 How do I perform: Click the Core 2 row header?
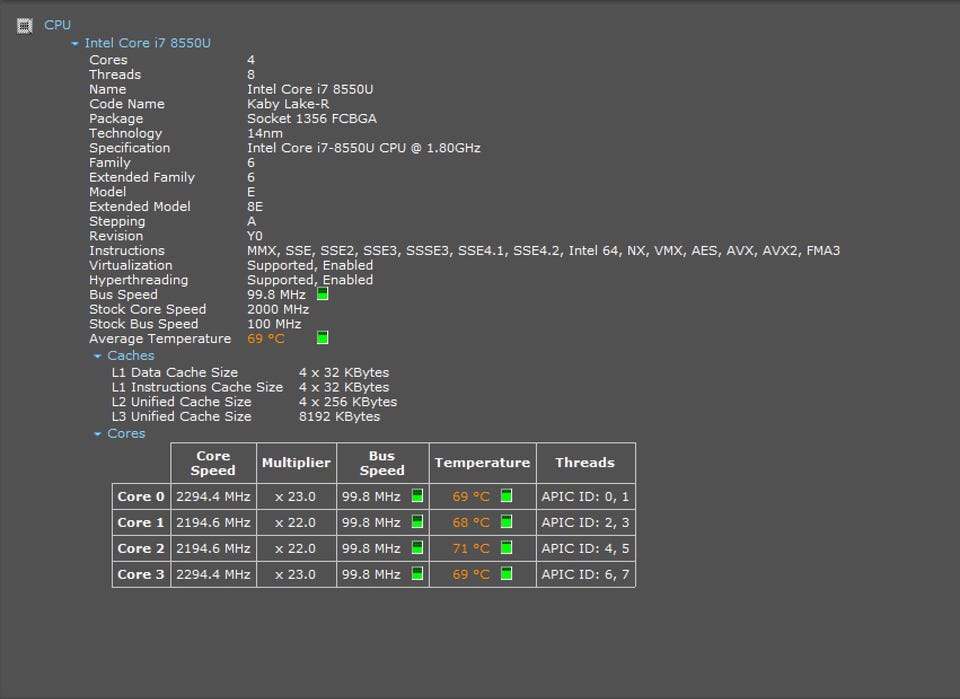pyautogui.click(x=141, y=548)
